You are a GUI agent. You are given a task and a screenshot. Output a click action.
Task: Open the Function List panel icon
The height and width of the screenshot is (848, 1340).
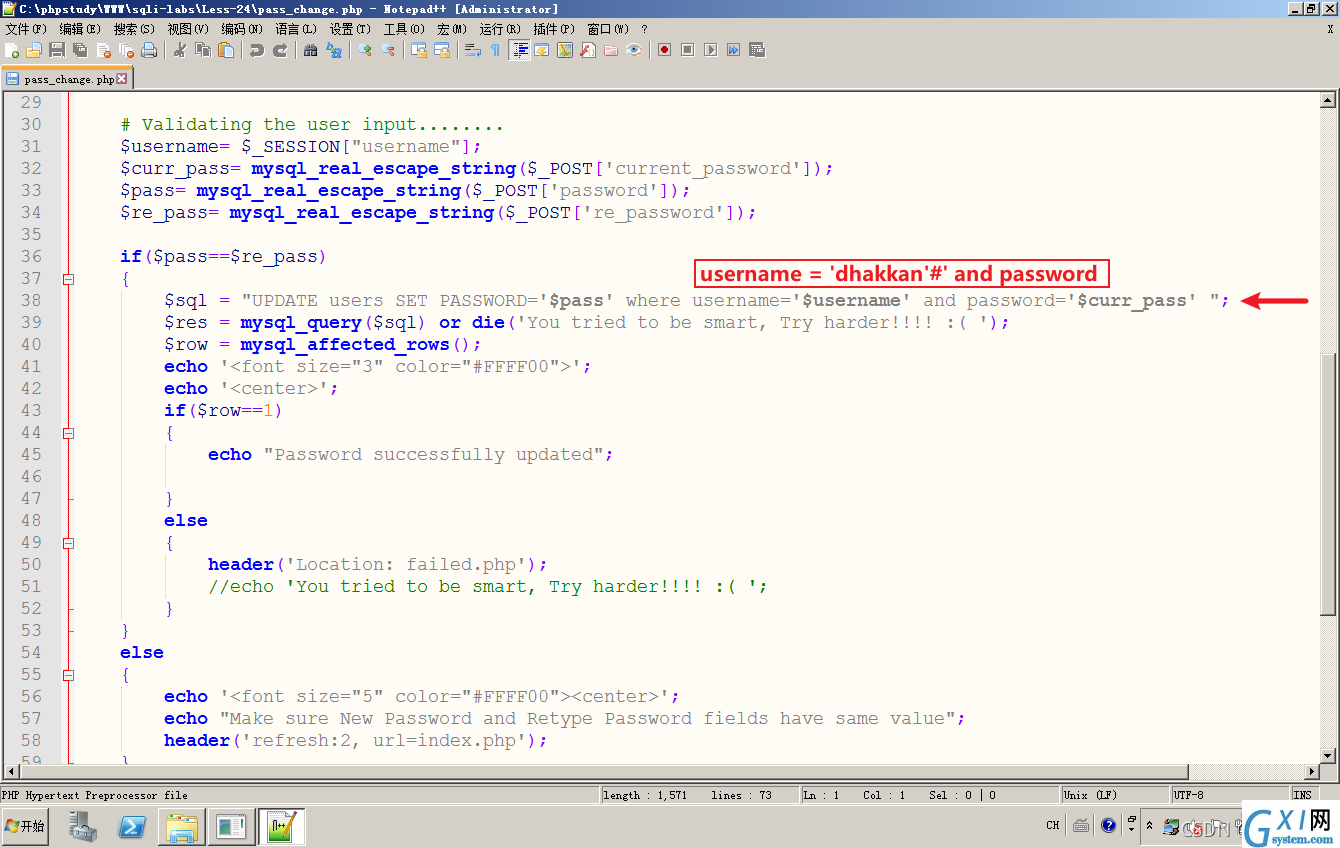(x=588, y=50)
